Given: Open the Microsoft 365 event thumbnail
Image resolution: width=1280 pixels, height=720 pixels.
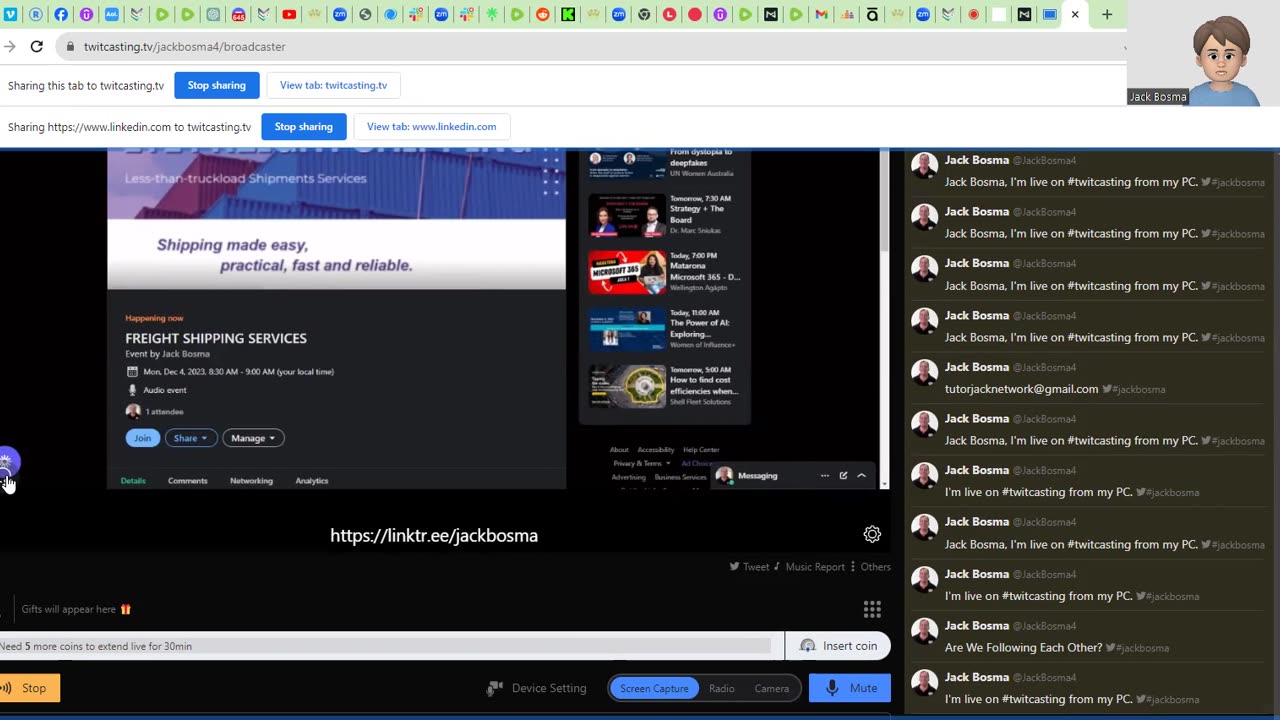Looking at the screenshot, I should pyautogui.click(x=627, y=272).
